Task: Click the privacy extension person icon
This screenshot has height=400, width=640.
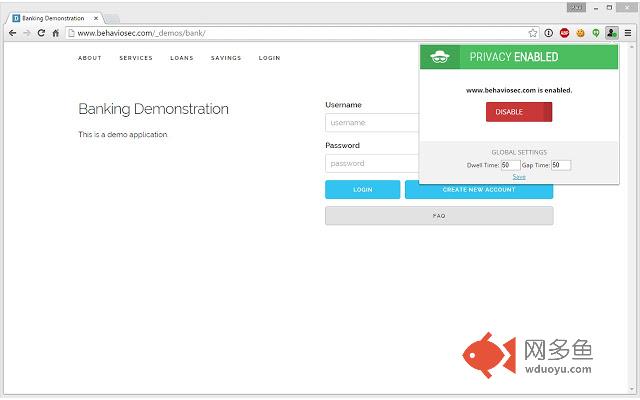Action: pos(612,33)
